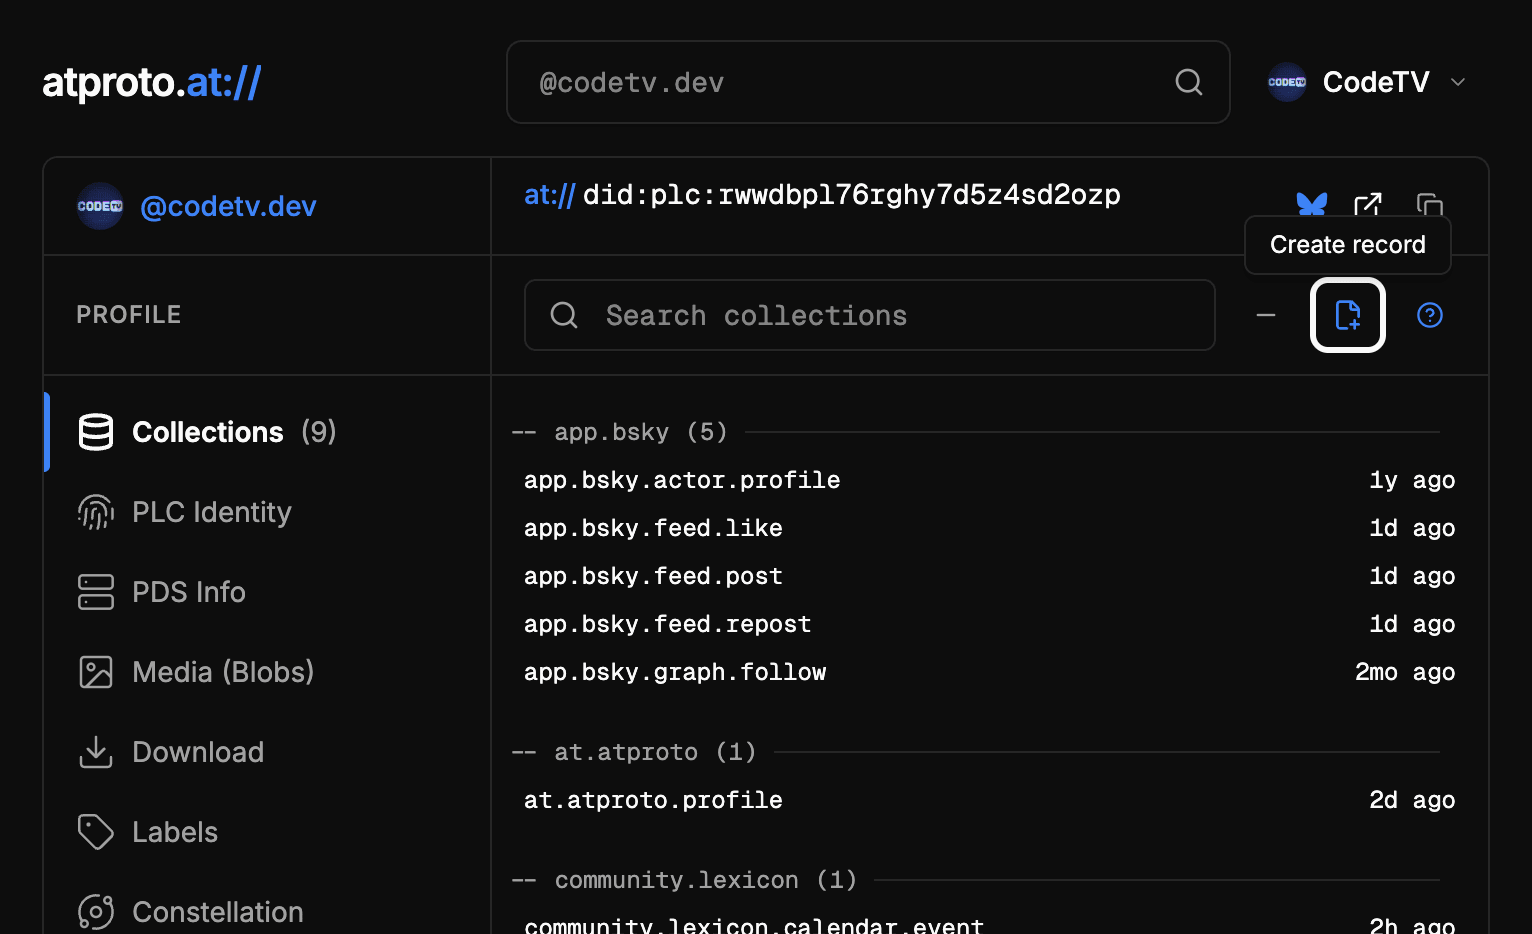Click the CodeTV avatar in the header
This screenshot has width=1532, height=934.
coord(1287,82)
